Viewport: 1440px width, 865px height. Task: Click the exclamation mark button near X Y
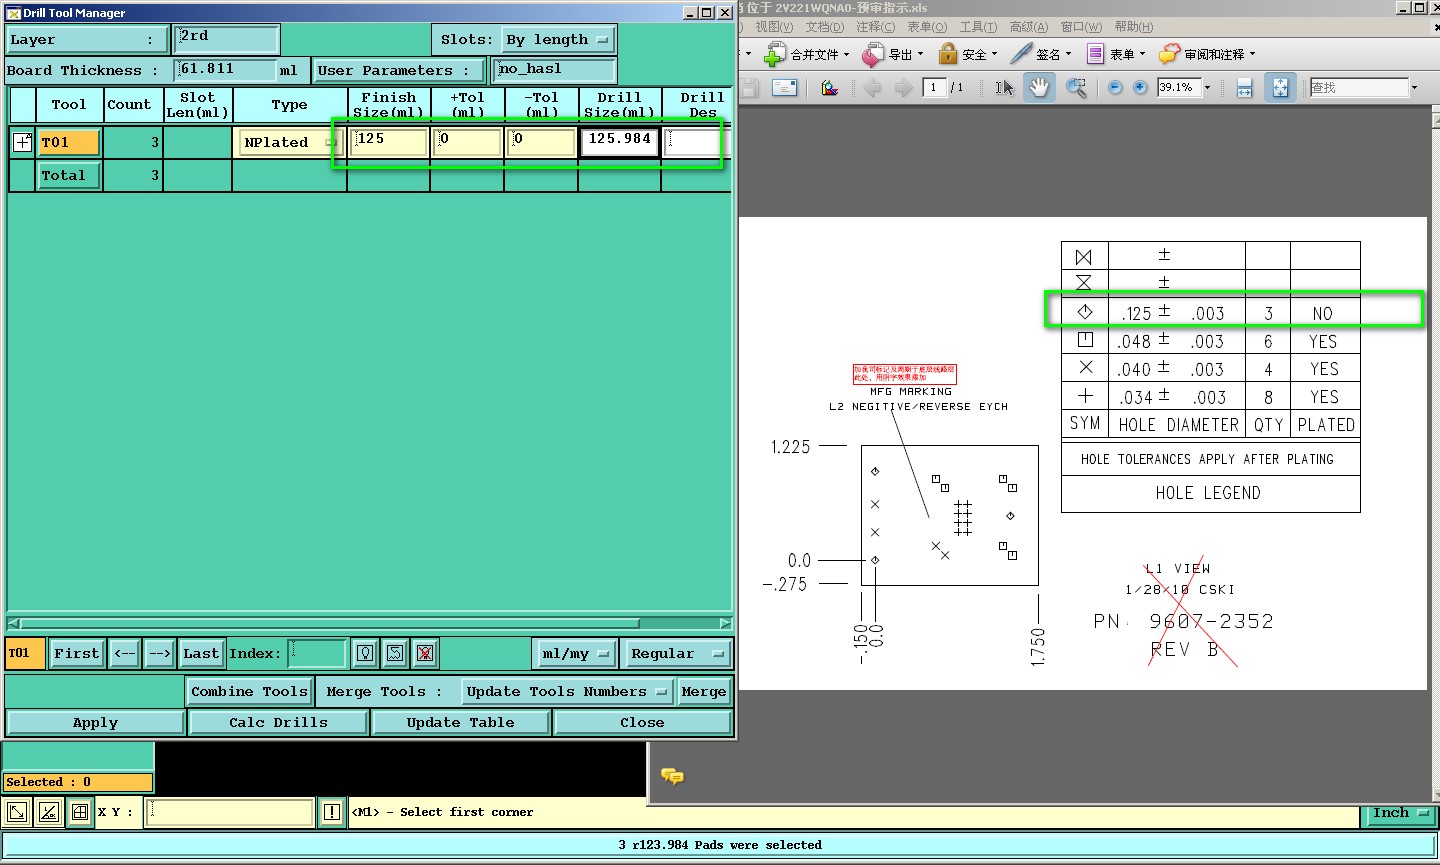pos(332,812)
